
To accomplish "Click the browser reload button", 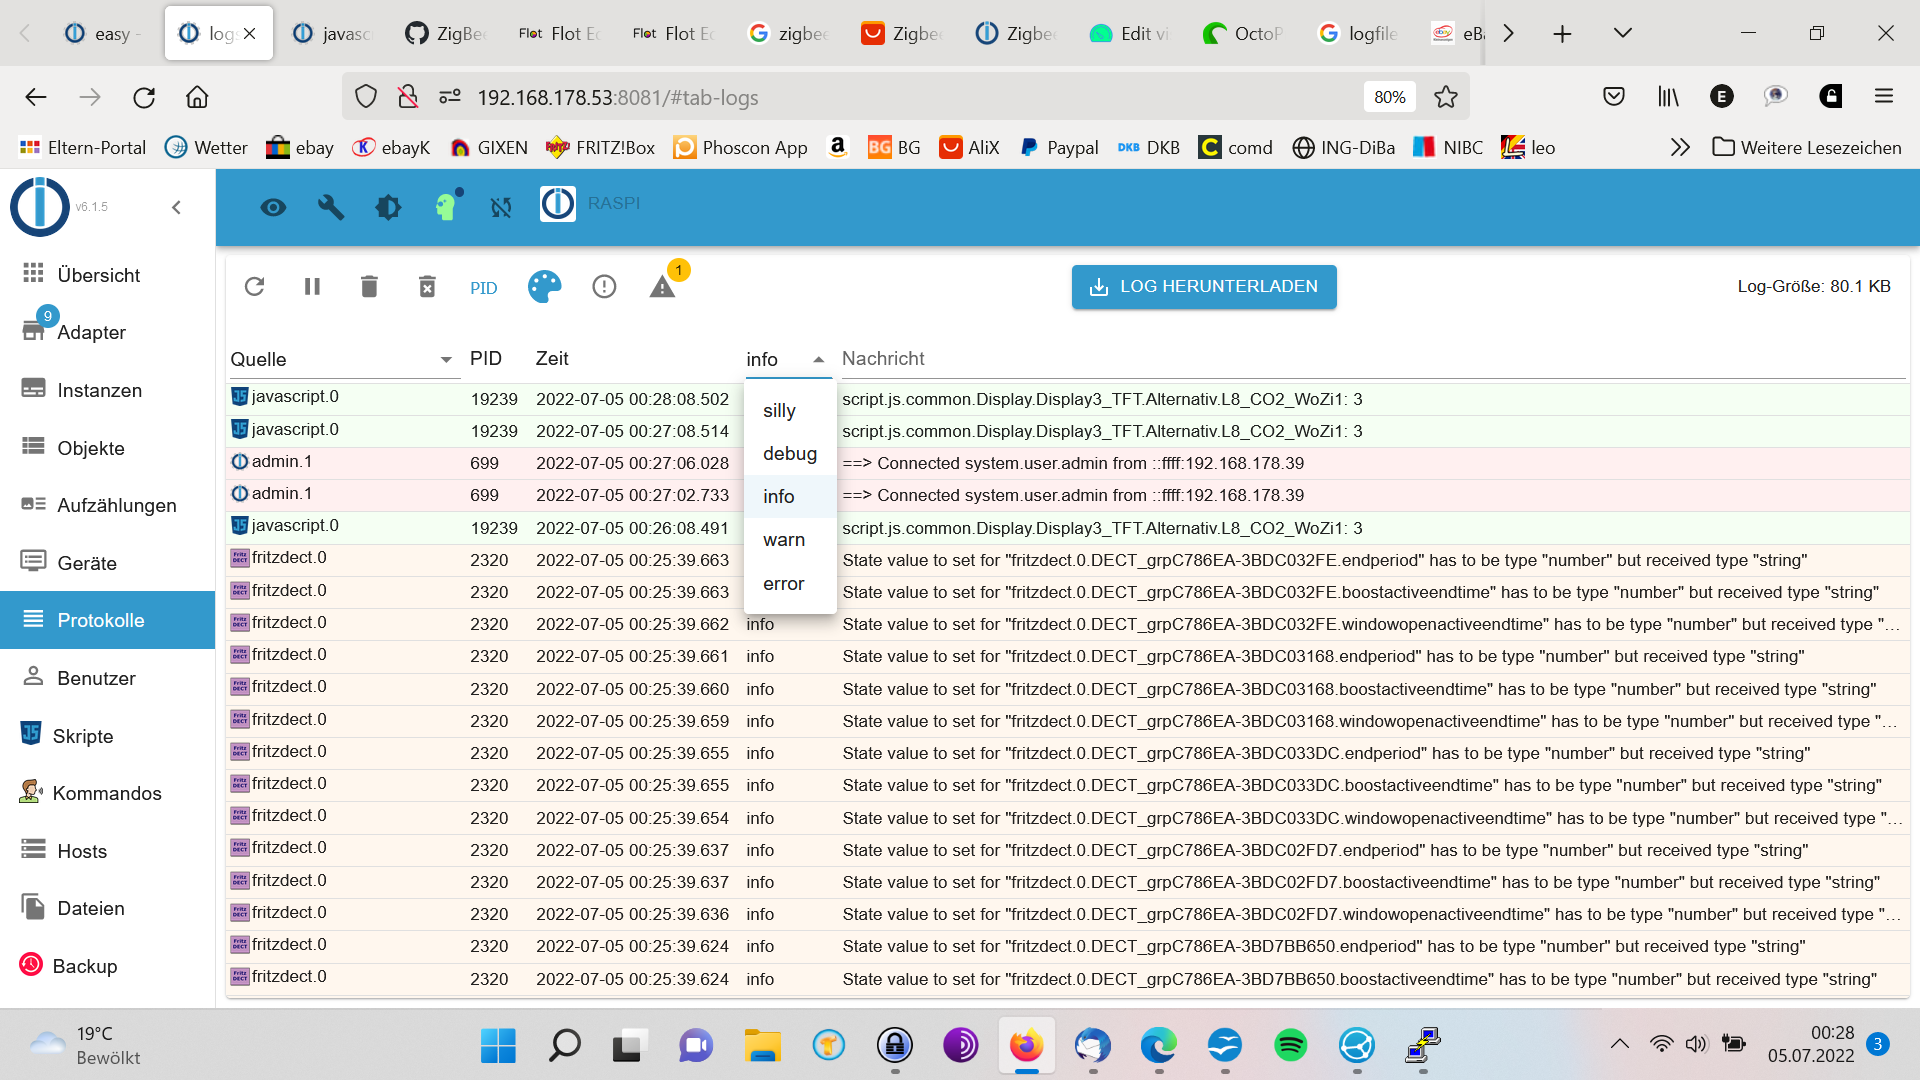I will pos(144,97).
